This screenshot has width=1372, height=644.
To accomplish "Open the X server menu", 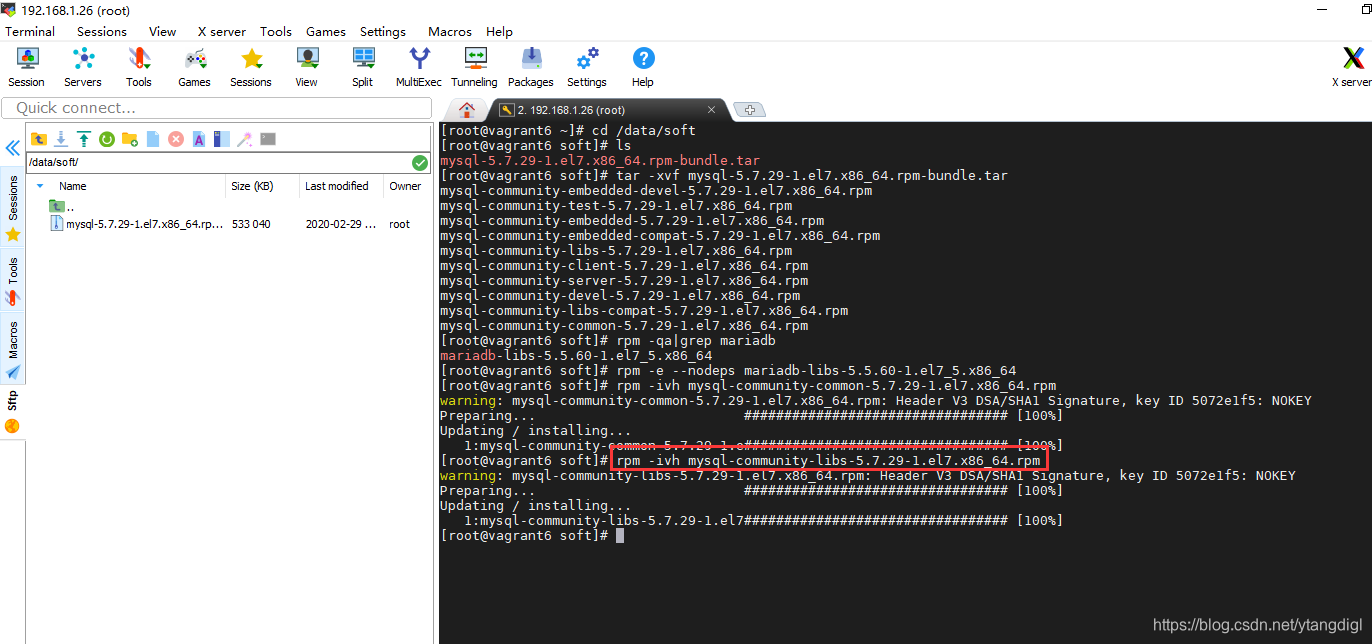I will click(221, 31).
